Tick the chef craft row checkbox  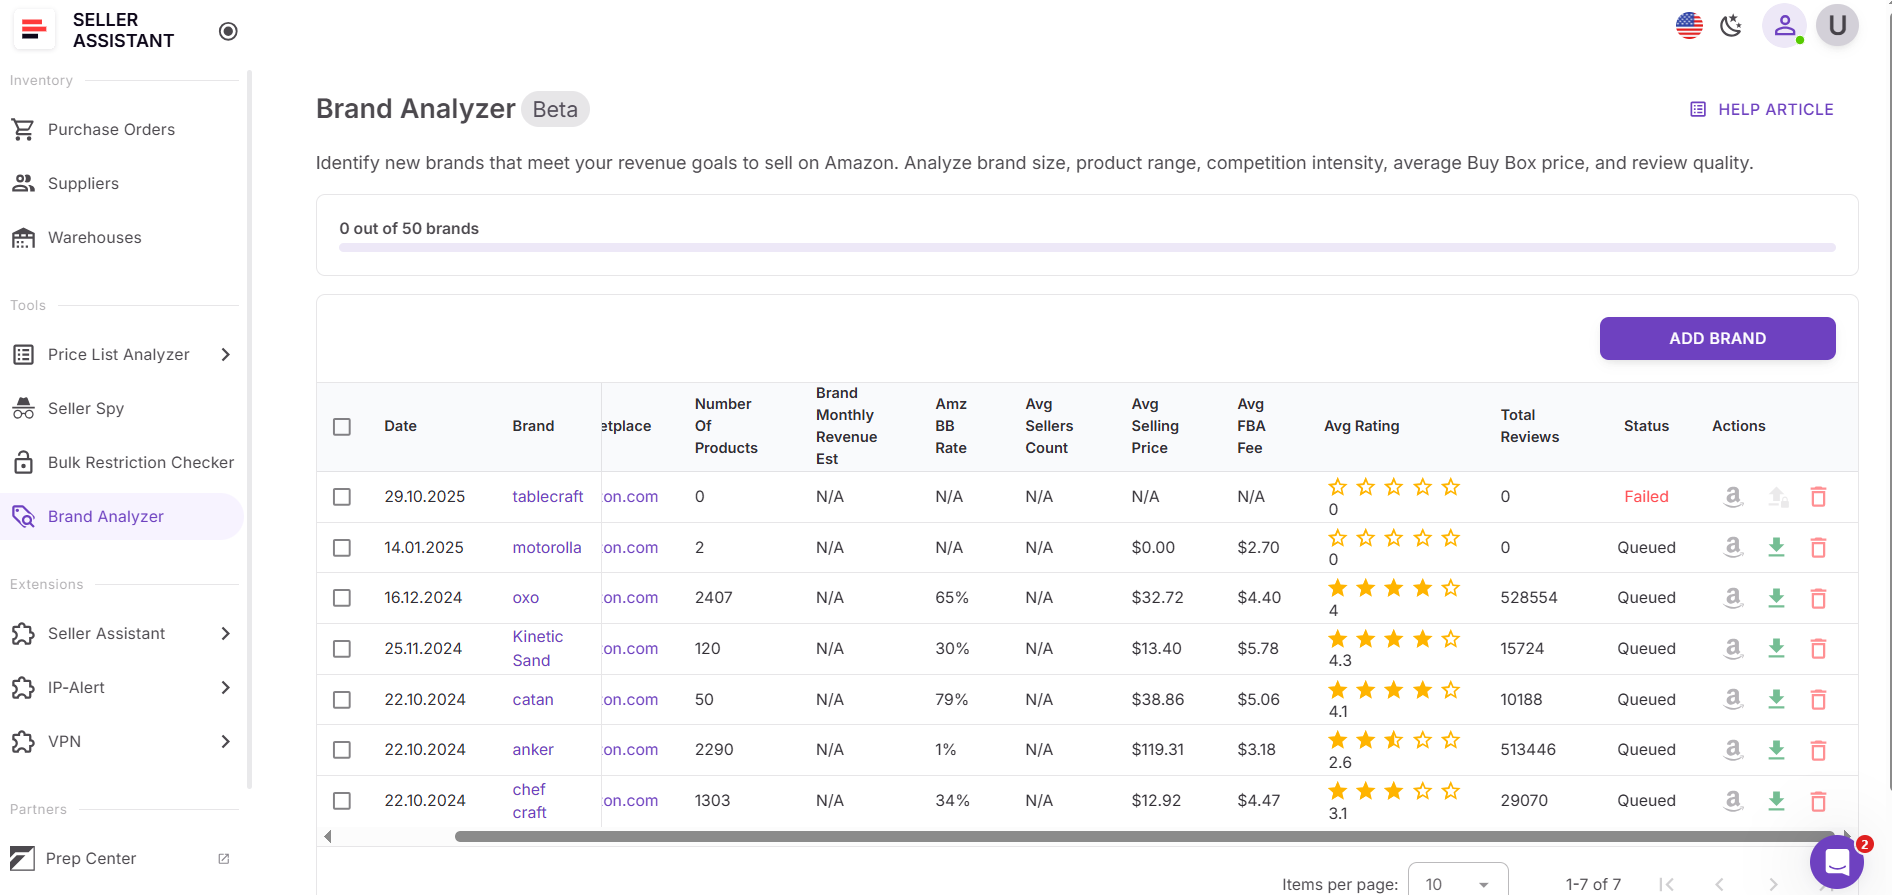point(342,801)
